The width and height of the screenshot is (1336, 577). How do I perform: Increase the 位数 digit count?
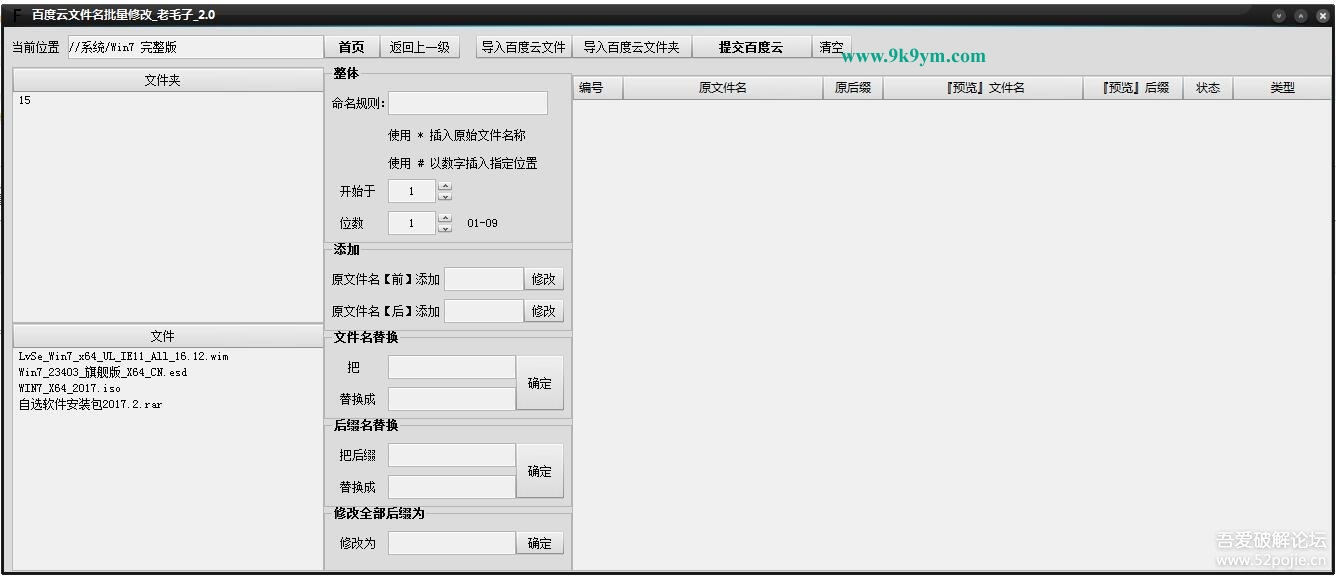(445, 218)
